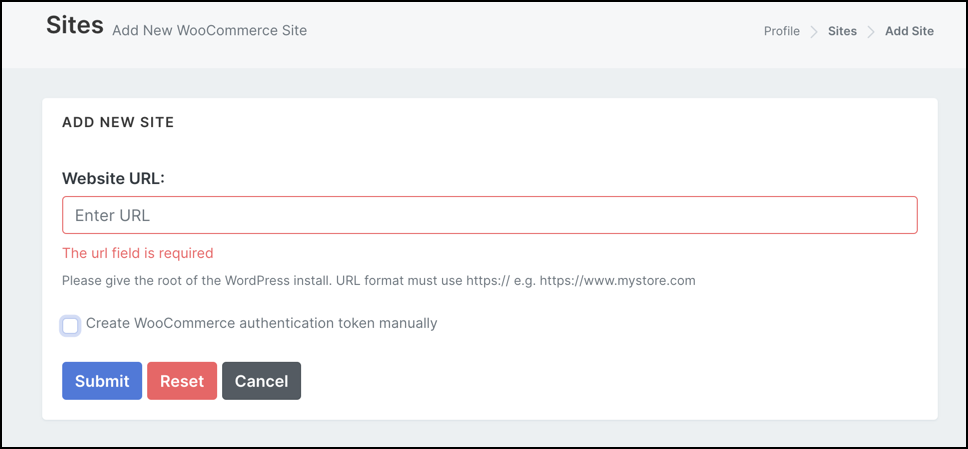The image size is (968, 449).
Task: Click the chevron before Add Site
Action: tap(871, 31)
